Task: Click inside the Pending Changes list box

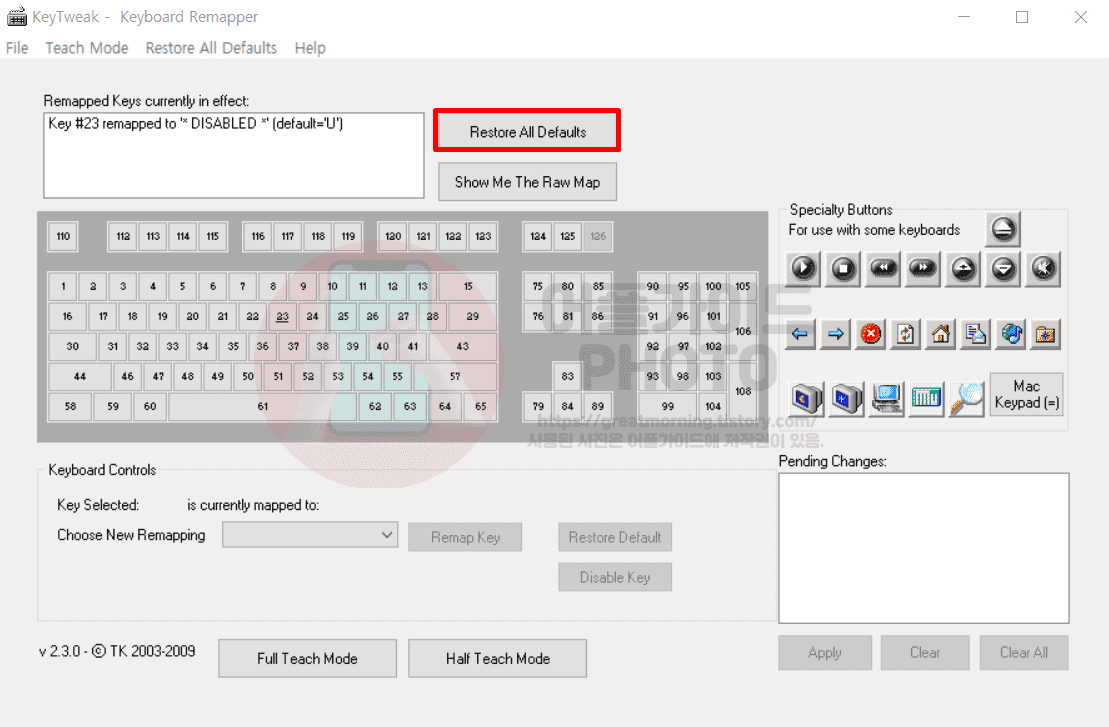Action: coord(924,548)
